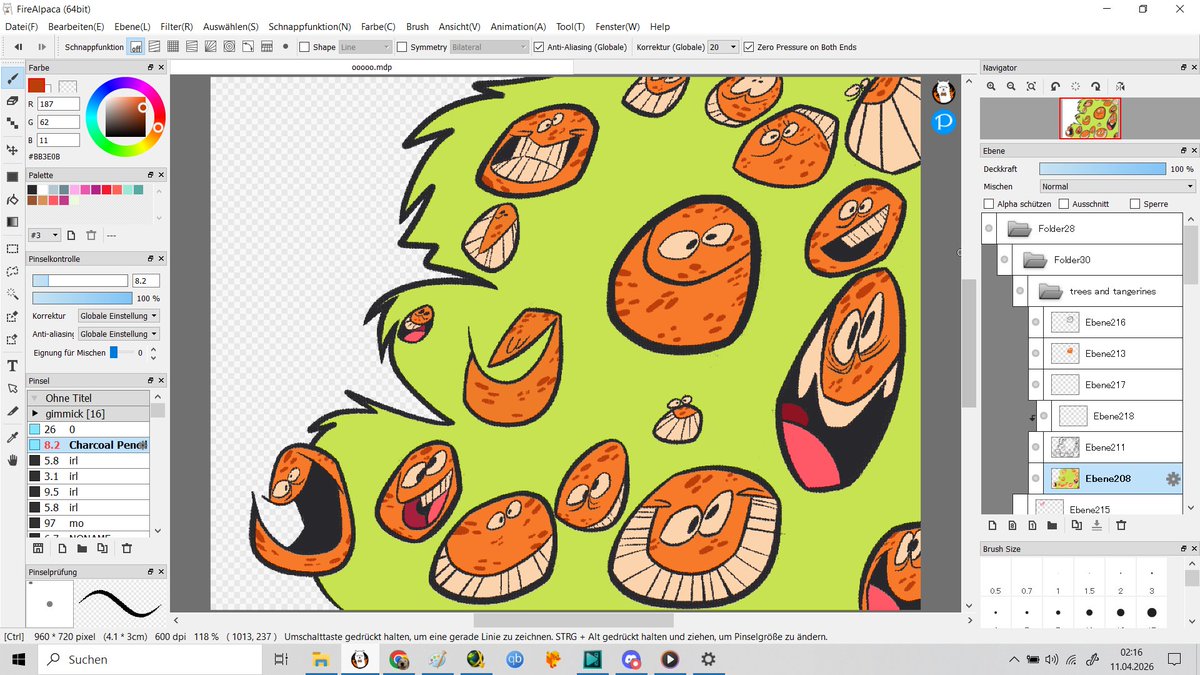1200x675 pixels.
Task: Click the R color value field
Action: (x=58, y=104)
